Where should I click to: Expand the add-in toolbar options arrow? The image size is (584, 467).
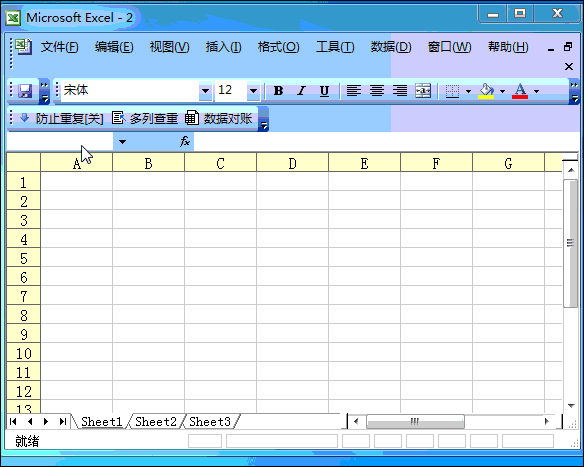pos(263,118)
